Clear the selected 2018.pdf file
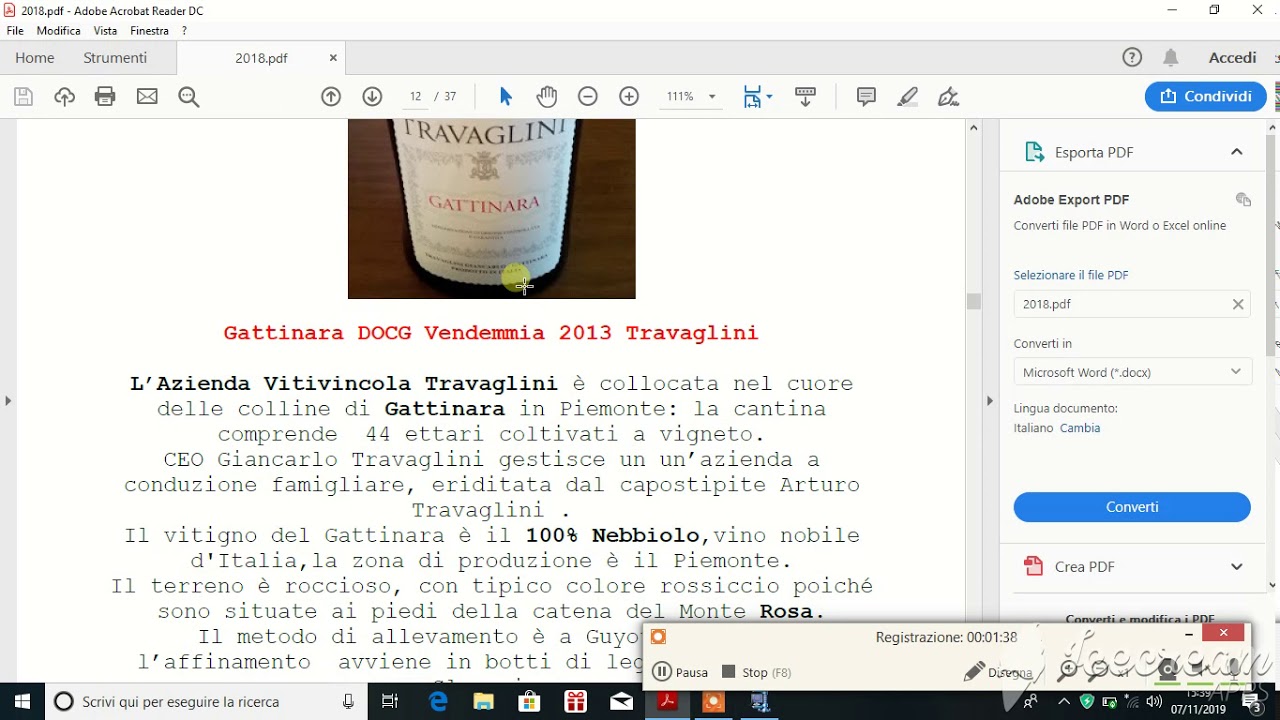The image size is (1280, 720). pyautogui.click(x=1237, y=304)
